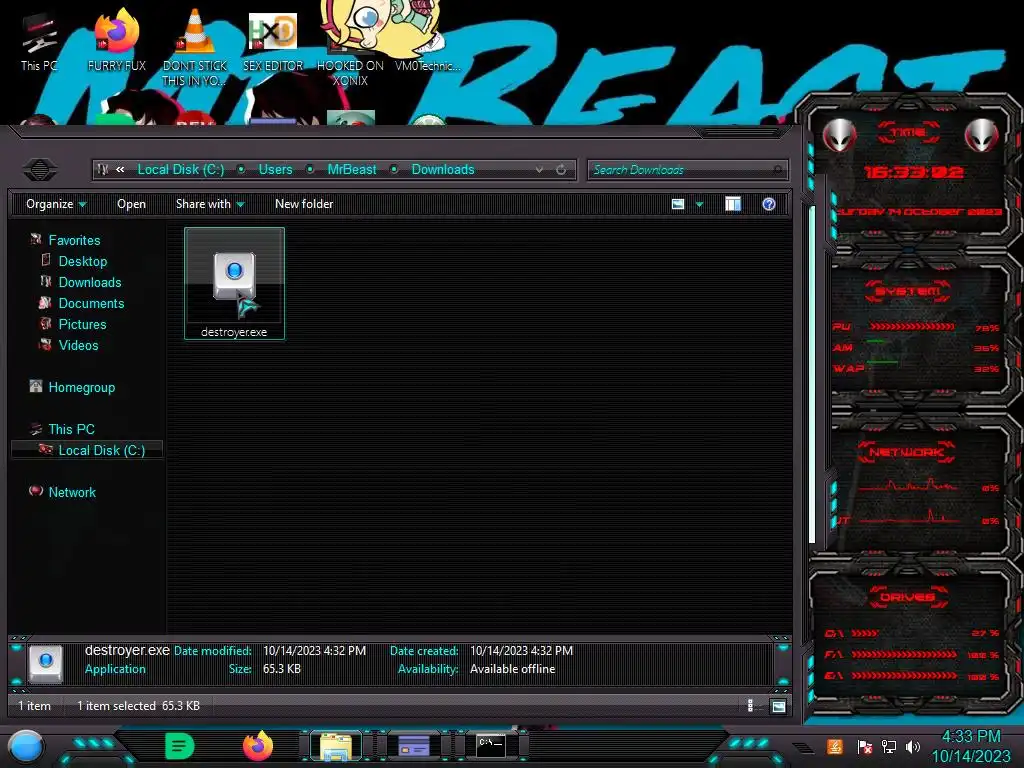
Task: Go to Local Disk (C:) in breadcrumb
Action: pos(180,170)
